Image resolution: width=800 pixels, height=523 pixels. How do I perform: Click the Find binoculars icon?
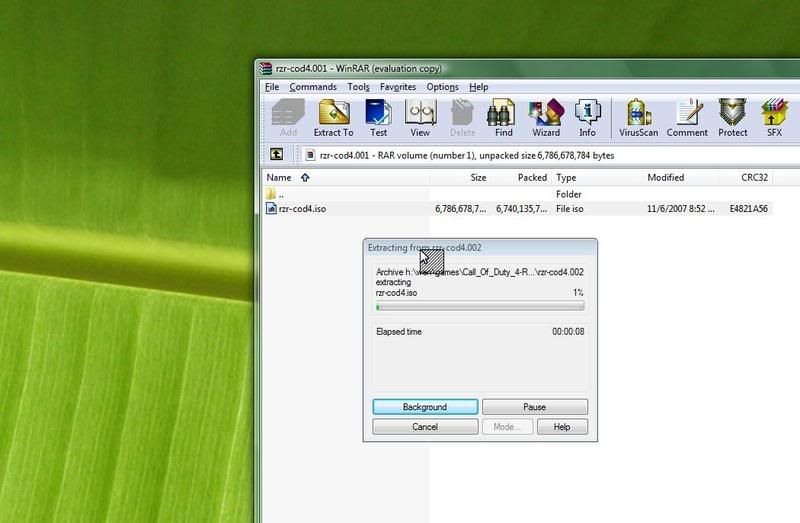(x=503, y=118)
